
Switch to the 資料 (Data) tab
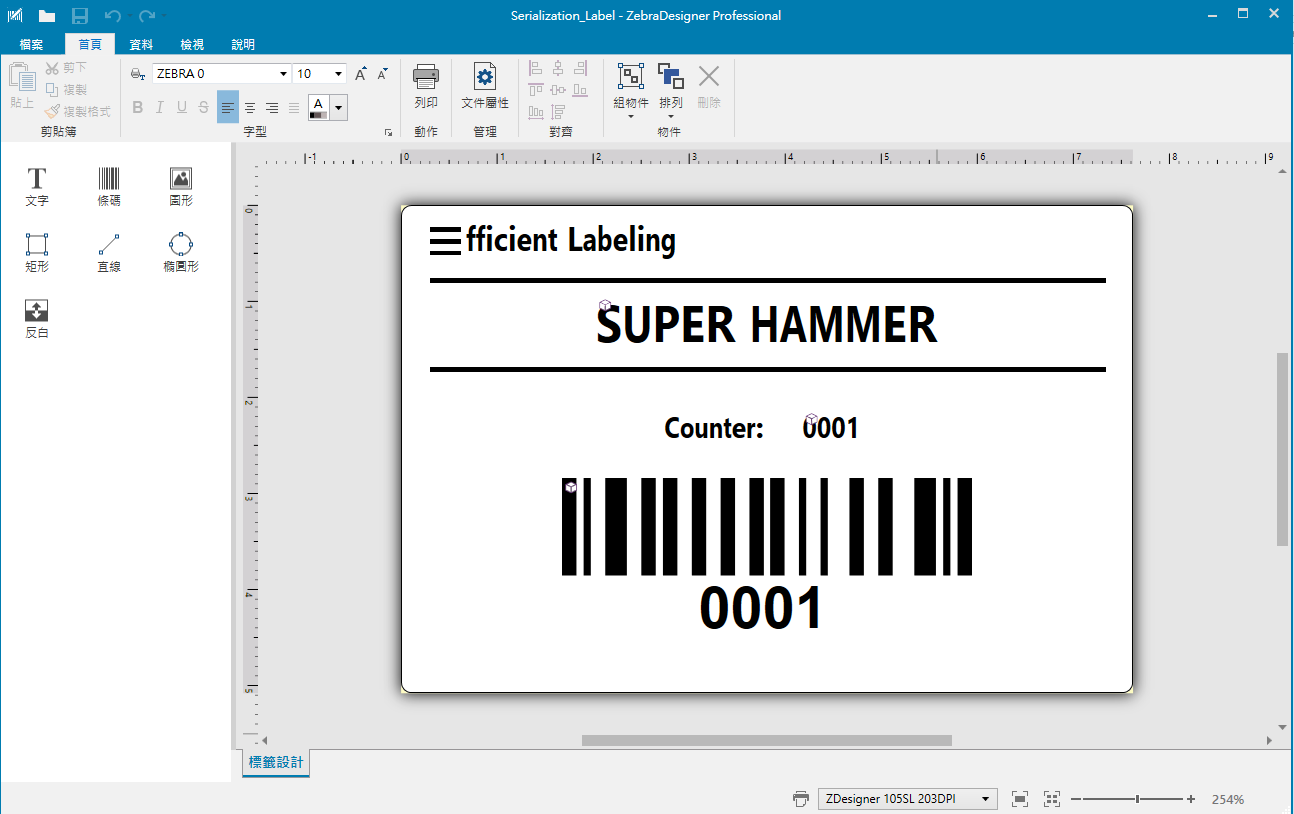tap(141, 45)
